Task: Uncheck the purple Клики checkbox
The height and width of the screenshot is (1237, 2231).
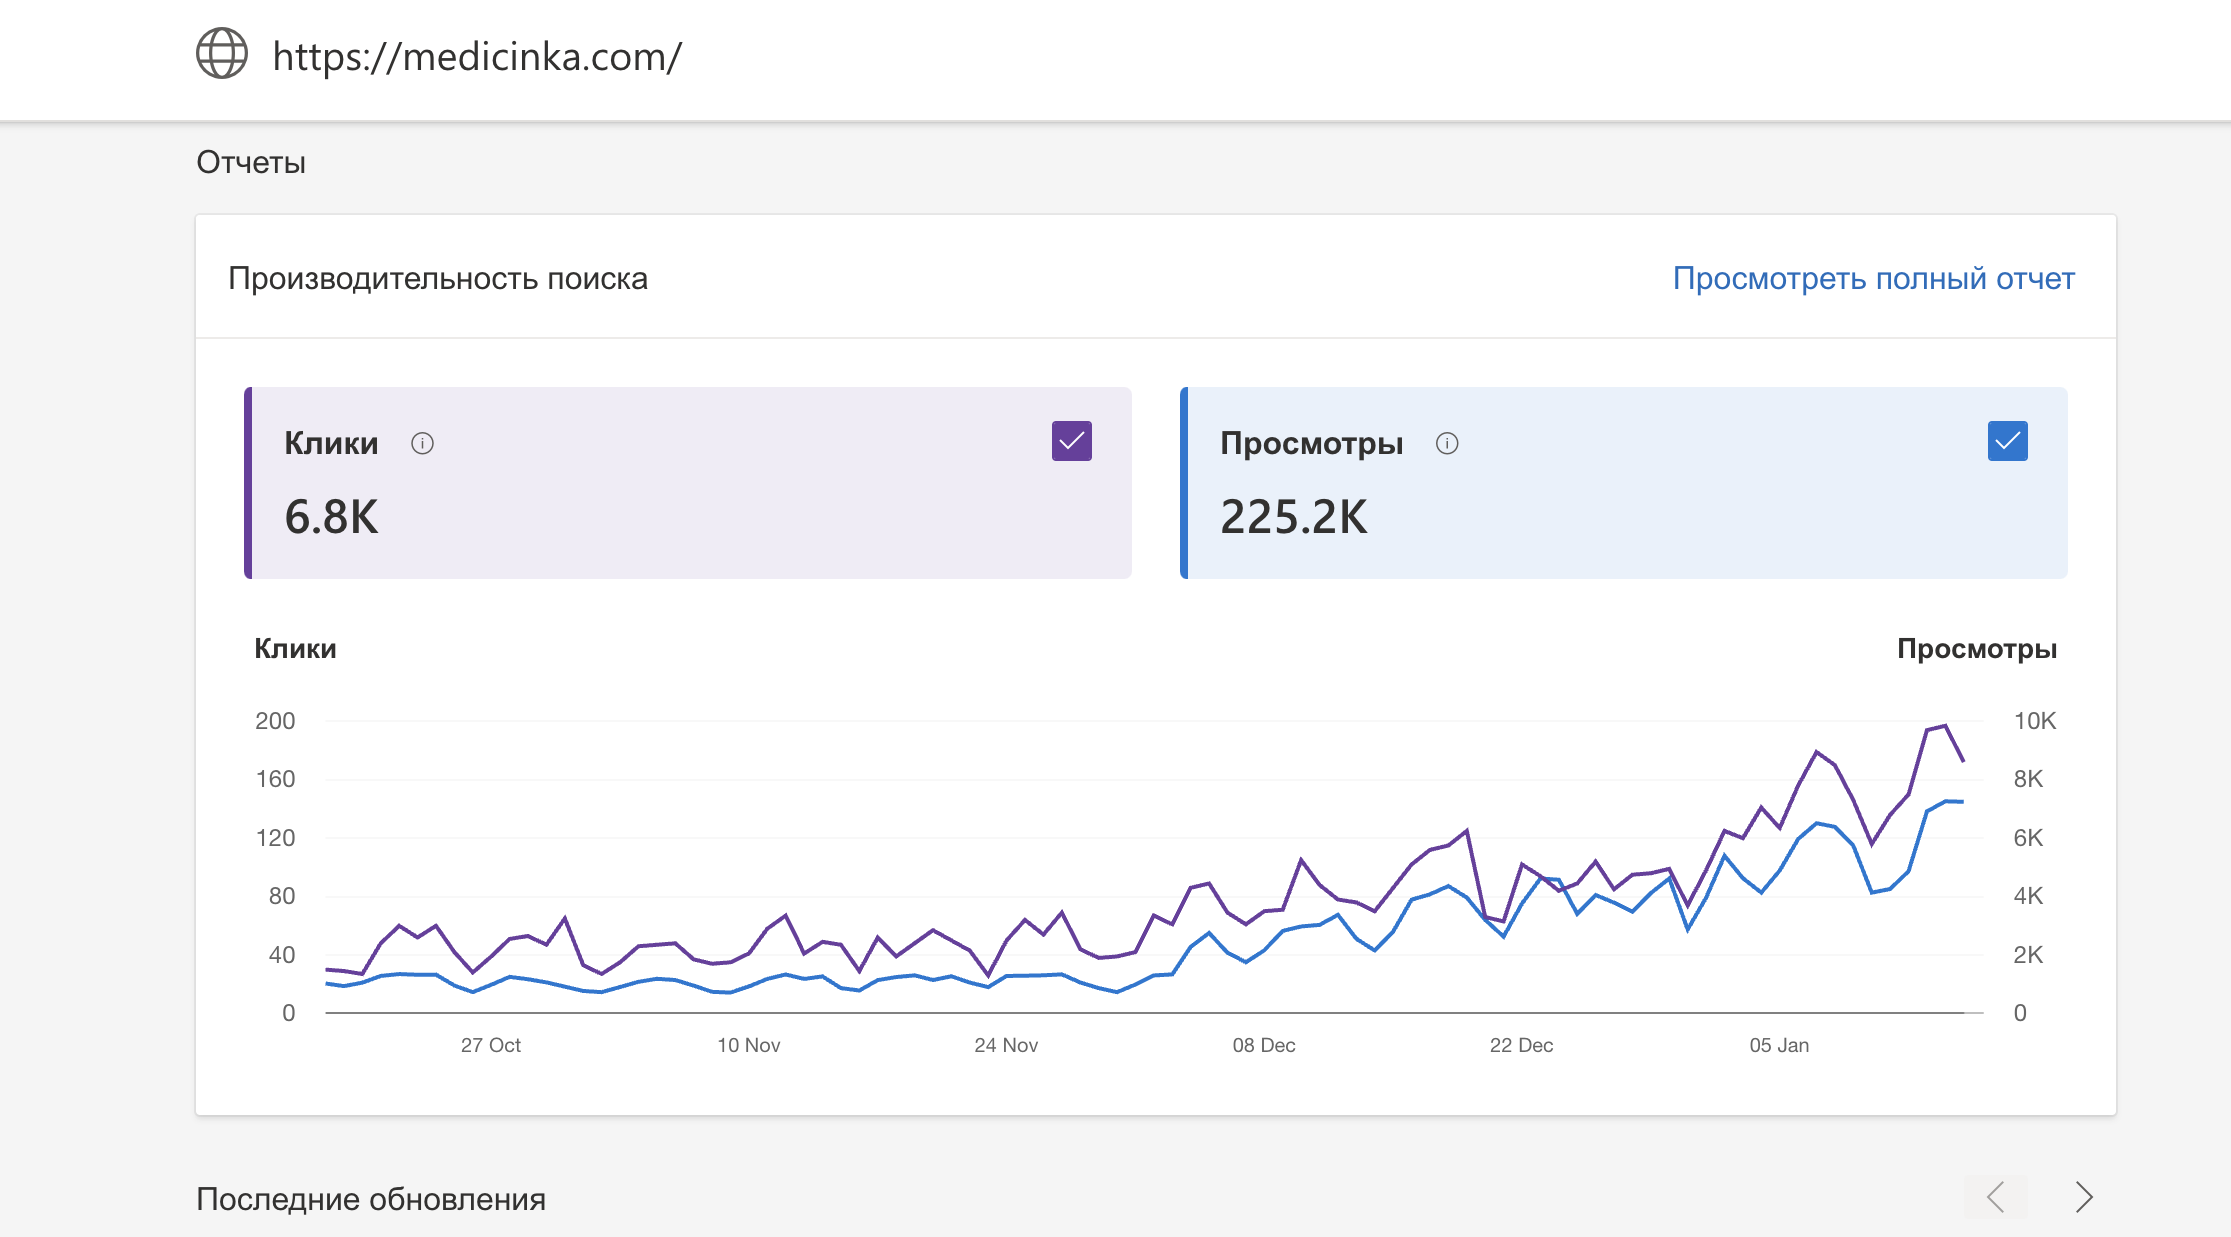Action: [x=1071, y=441]
